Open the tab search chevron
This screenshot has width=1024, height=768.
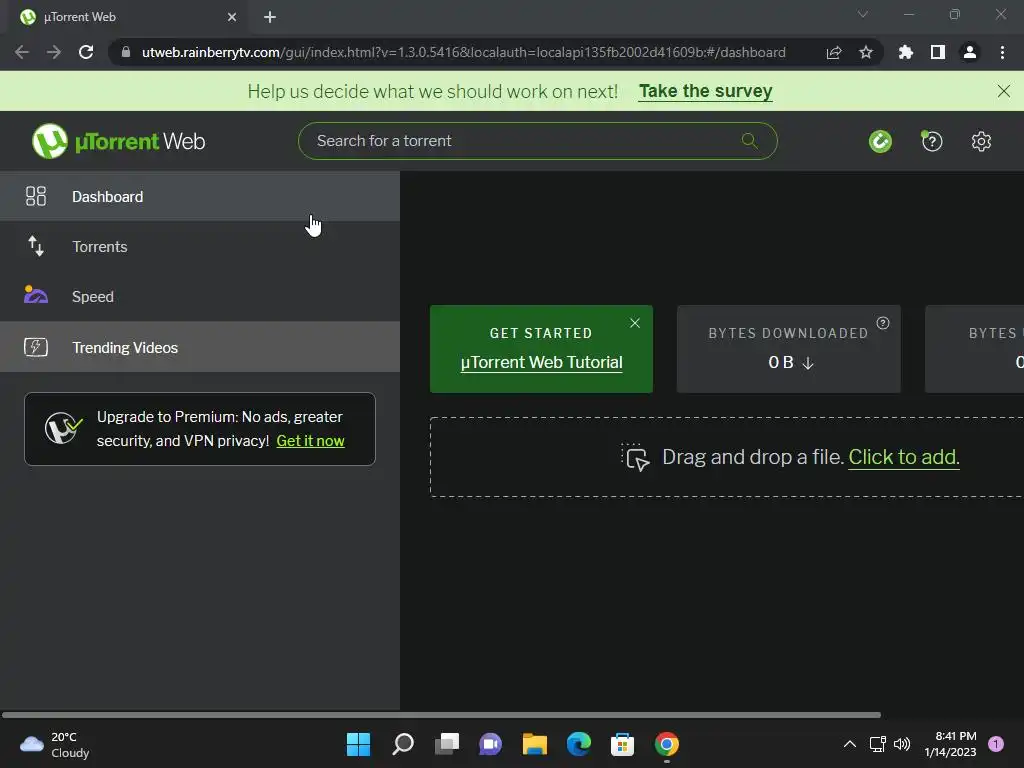[863, 14]
